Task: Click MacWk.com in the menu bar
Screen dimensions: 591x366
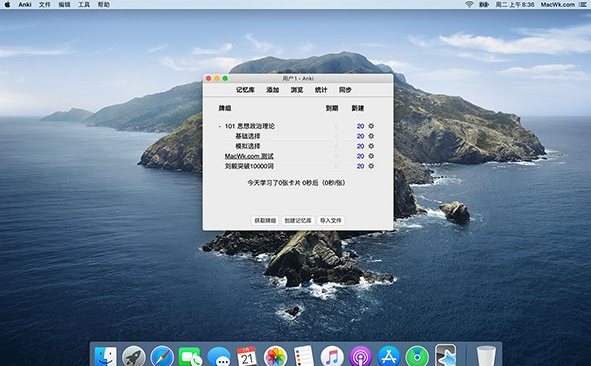Action: (x=558, y=5)
